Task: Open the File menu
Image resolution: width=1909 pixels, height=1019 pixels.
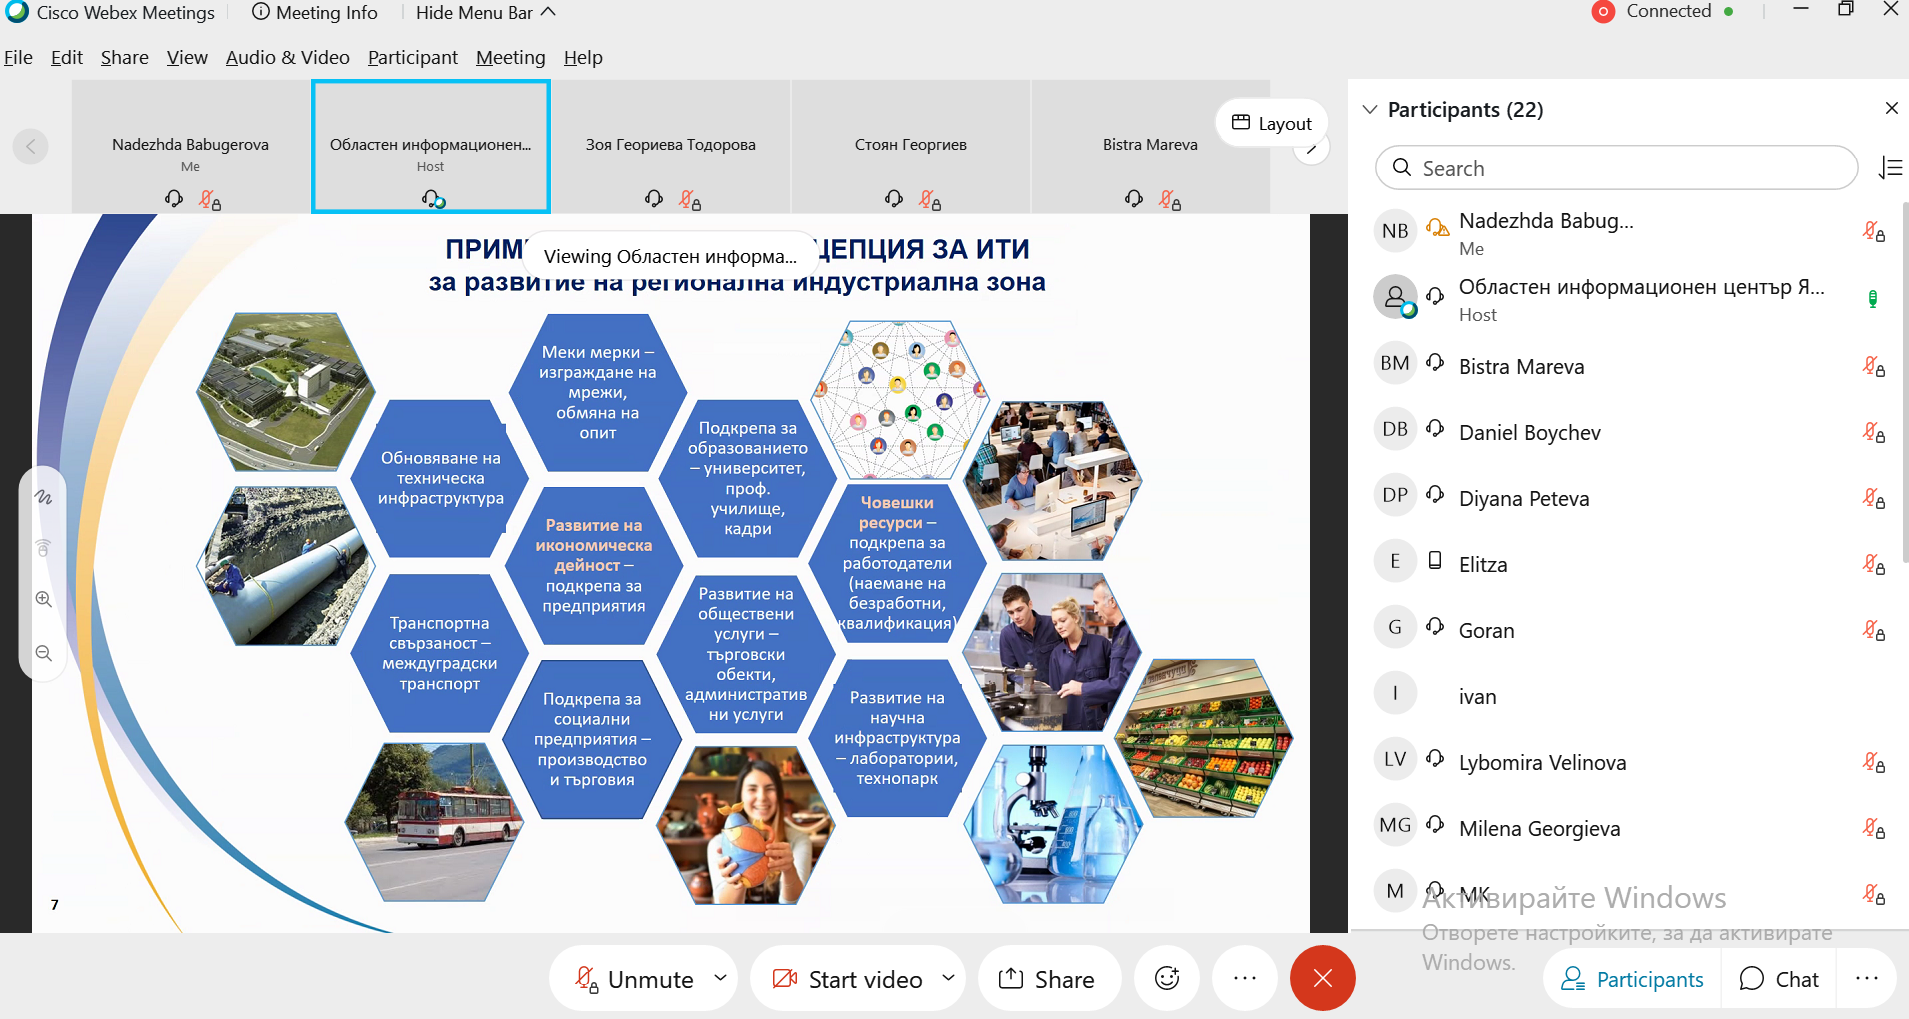Action: [x=18, y=57]
